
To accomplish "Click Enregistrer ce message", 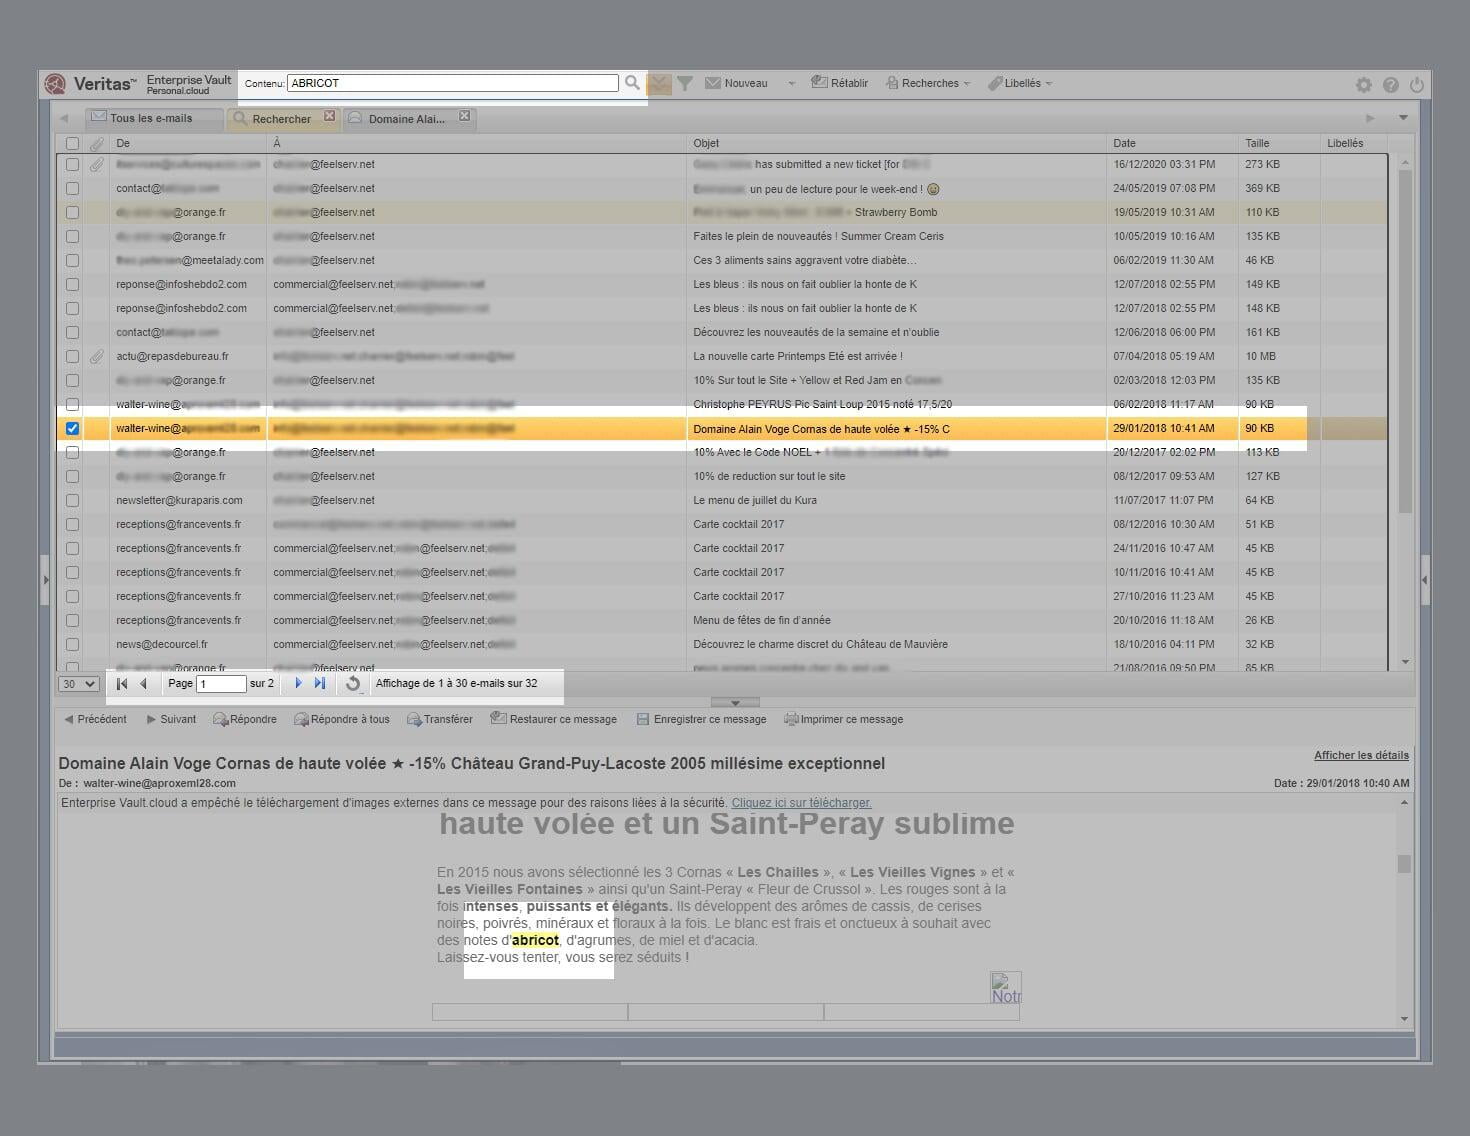I will tap(702, 719).
